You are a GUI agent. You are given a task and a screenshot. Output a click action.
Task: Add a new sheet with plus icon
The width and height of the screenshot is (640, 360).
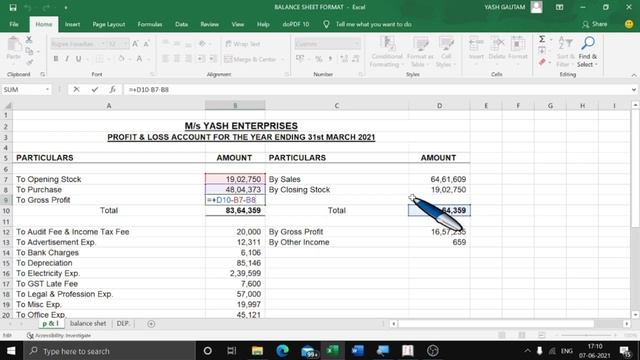[x=151, y=324]
